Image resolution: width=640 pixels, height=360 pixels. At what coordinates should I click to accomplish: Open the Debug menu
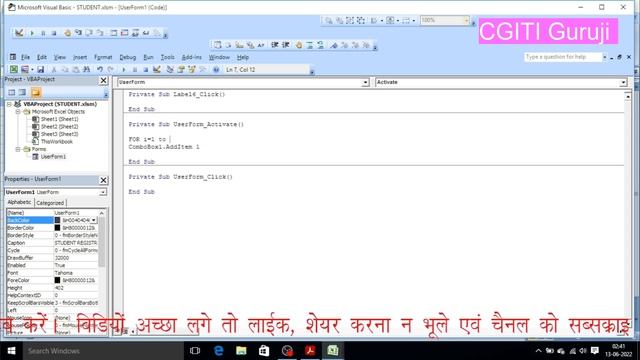[x=127, y=57]
